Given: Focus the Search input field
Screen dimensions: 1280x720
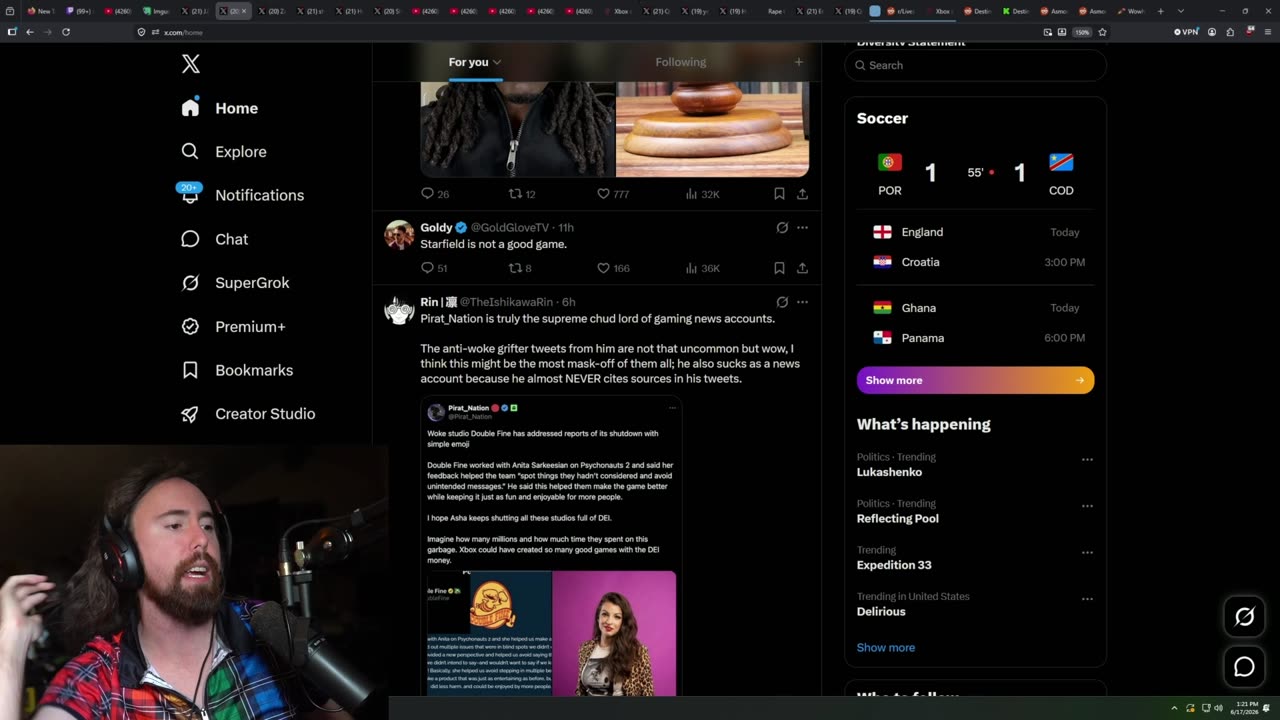Looking at the screenshot, I should pyautogui.click(x=975, y=65).
